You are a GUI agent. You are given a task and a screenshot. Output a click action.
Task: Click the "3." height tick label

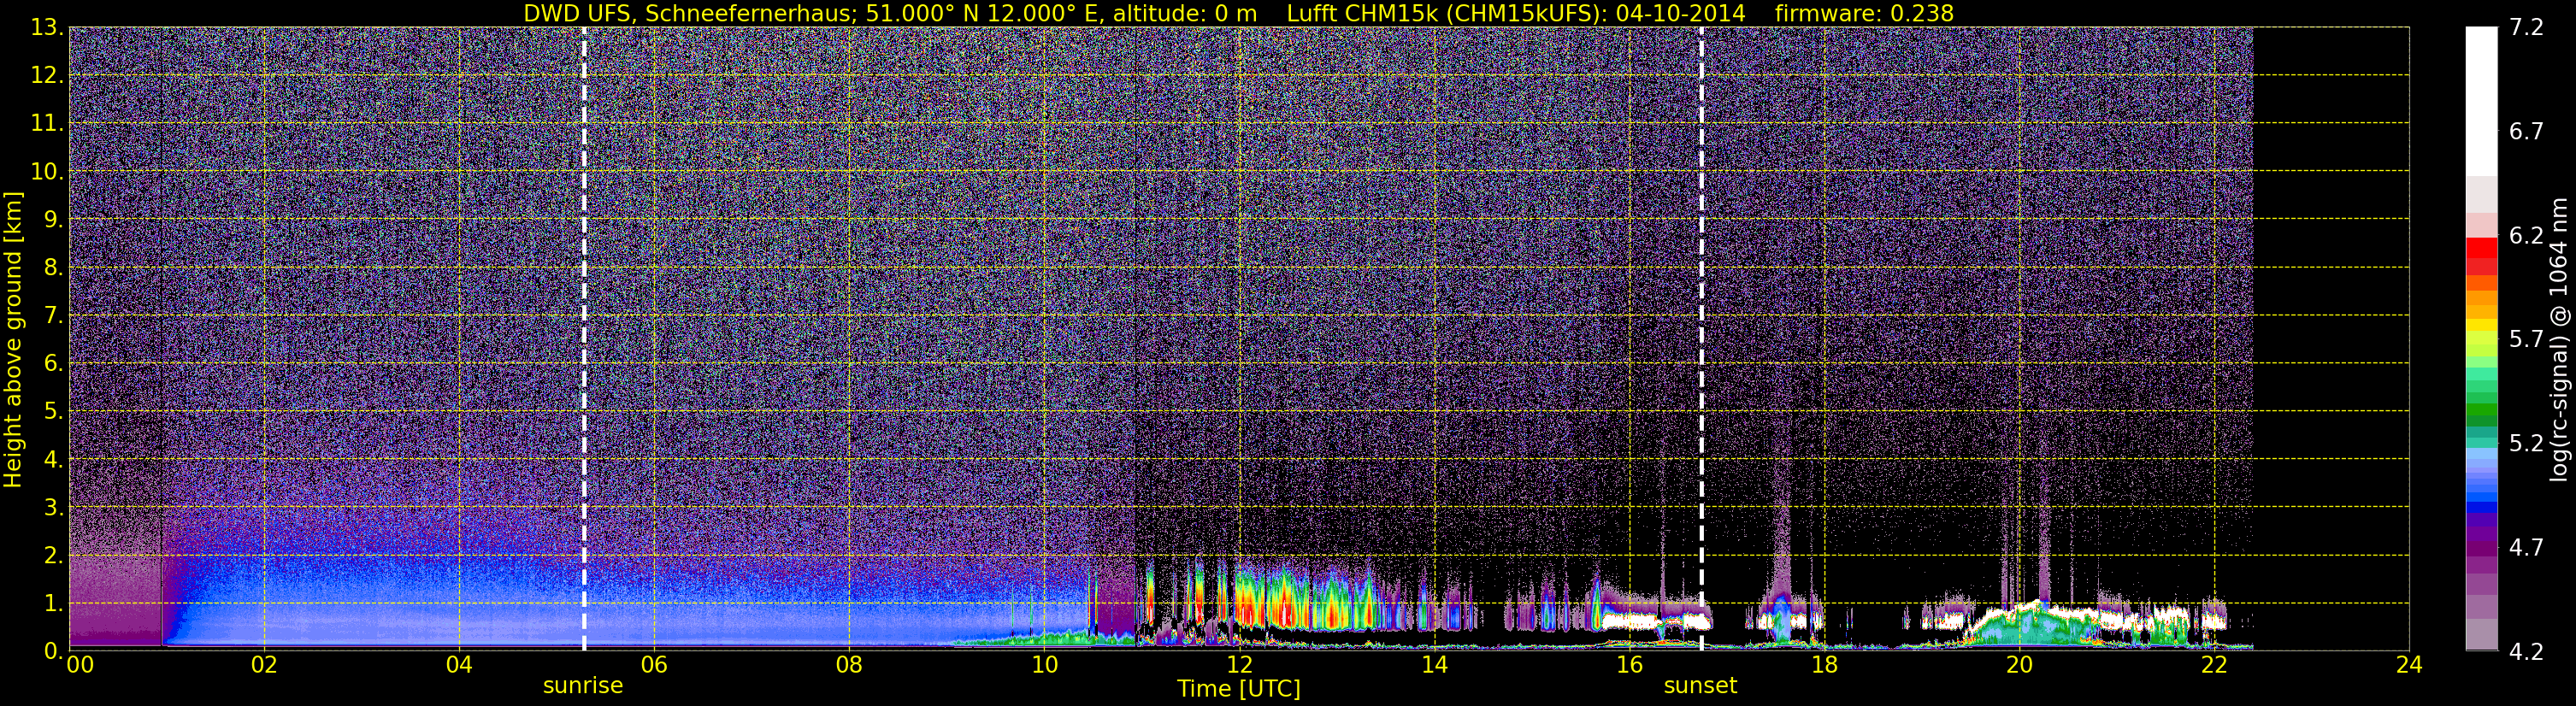pos(53,508)
